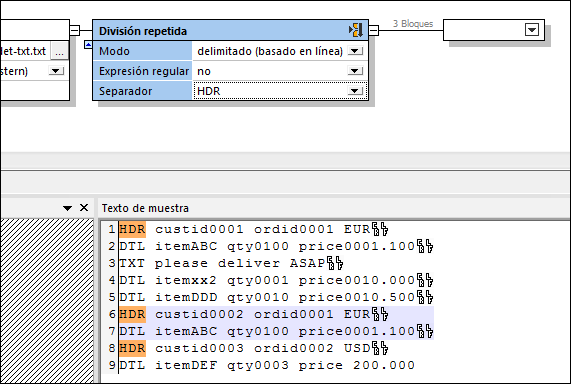Click the connector on the left input block
Image resolution: width=571 pixels, height=384 pixels.
coord(75,30)
